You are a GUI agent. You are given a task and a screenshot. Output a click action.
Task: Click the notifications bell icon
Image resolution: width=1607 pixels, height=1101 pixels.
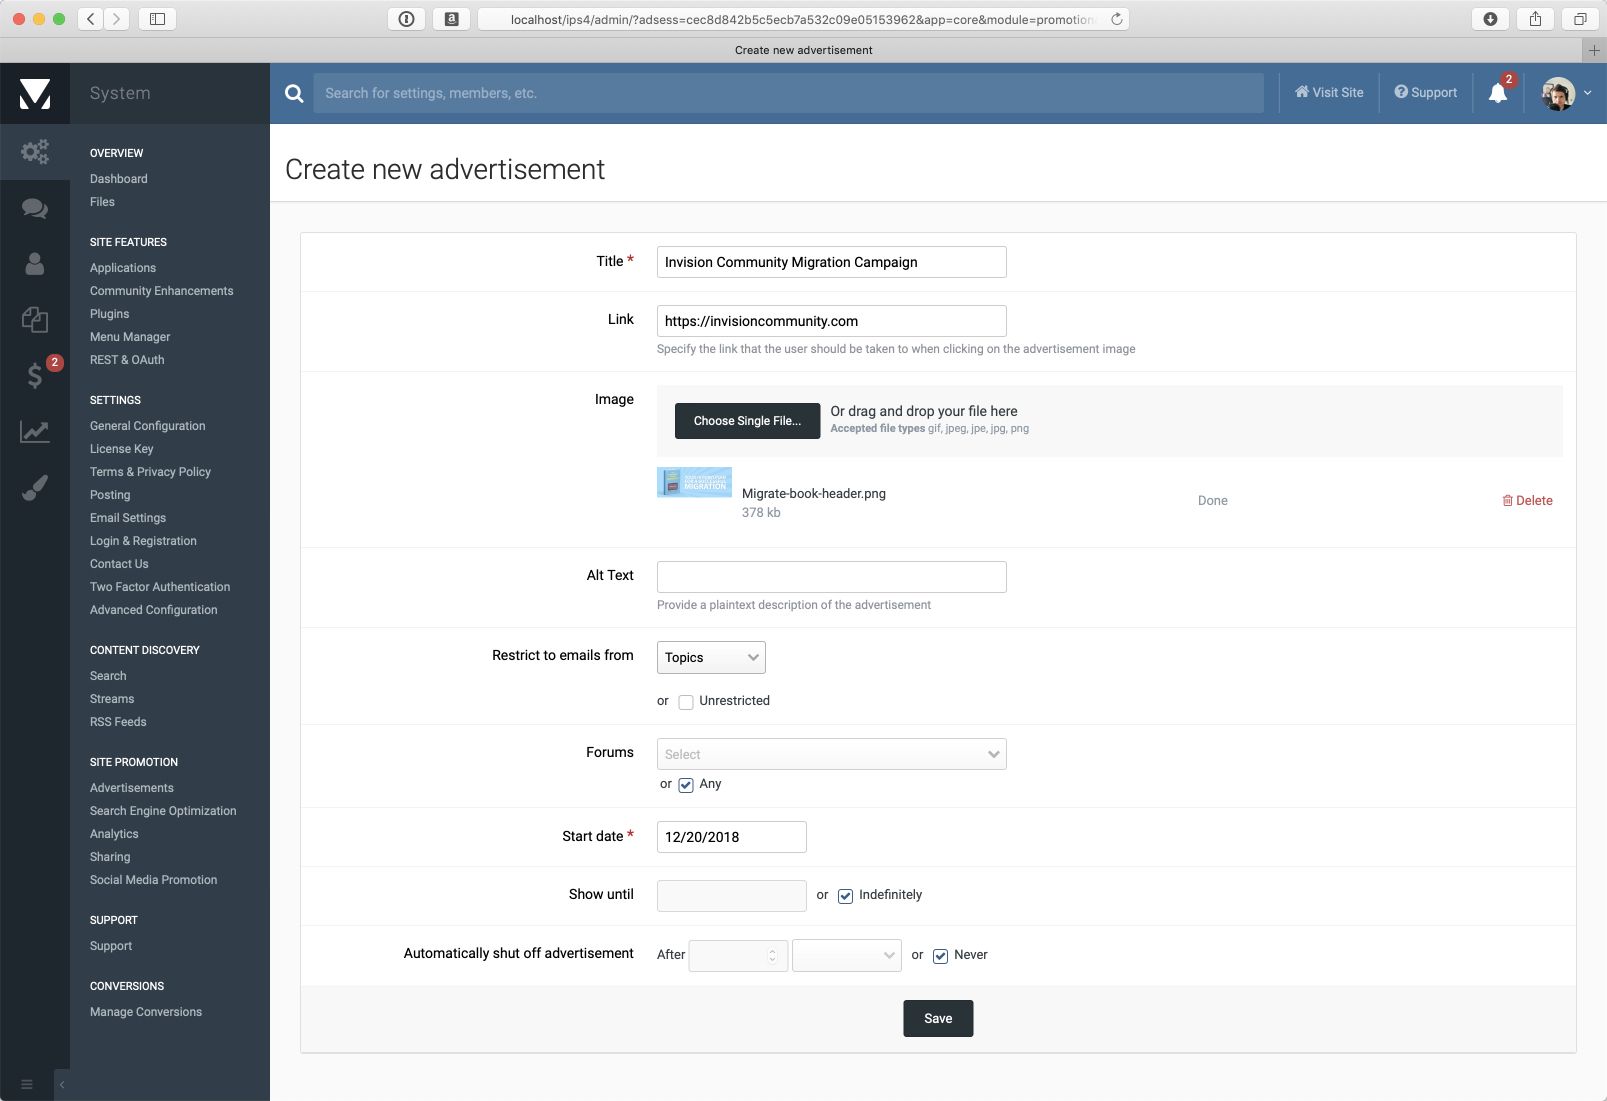[1497, 93]
